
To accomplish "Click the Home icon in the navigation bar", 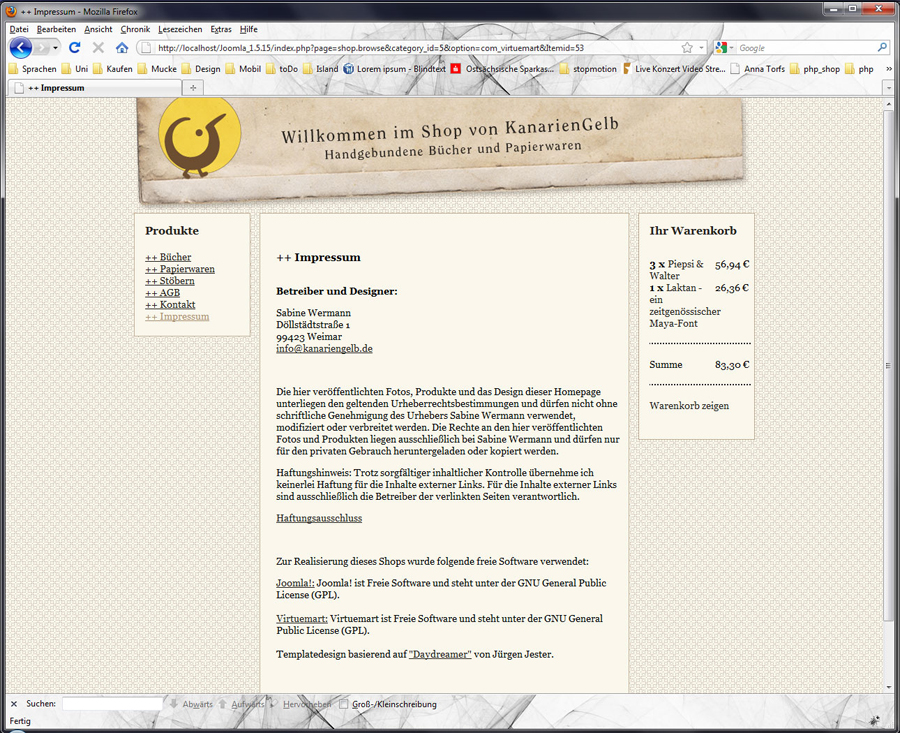I will (122, 48).
